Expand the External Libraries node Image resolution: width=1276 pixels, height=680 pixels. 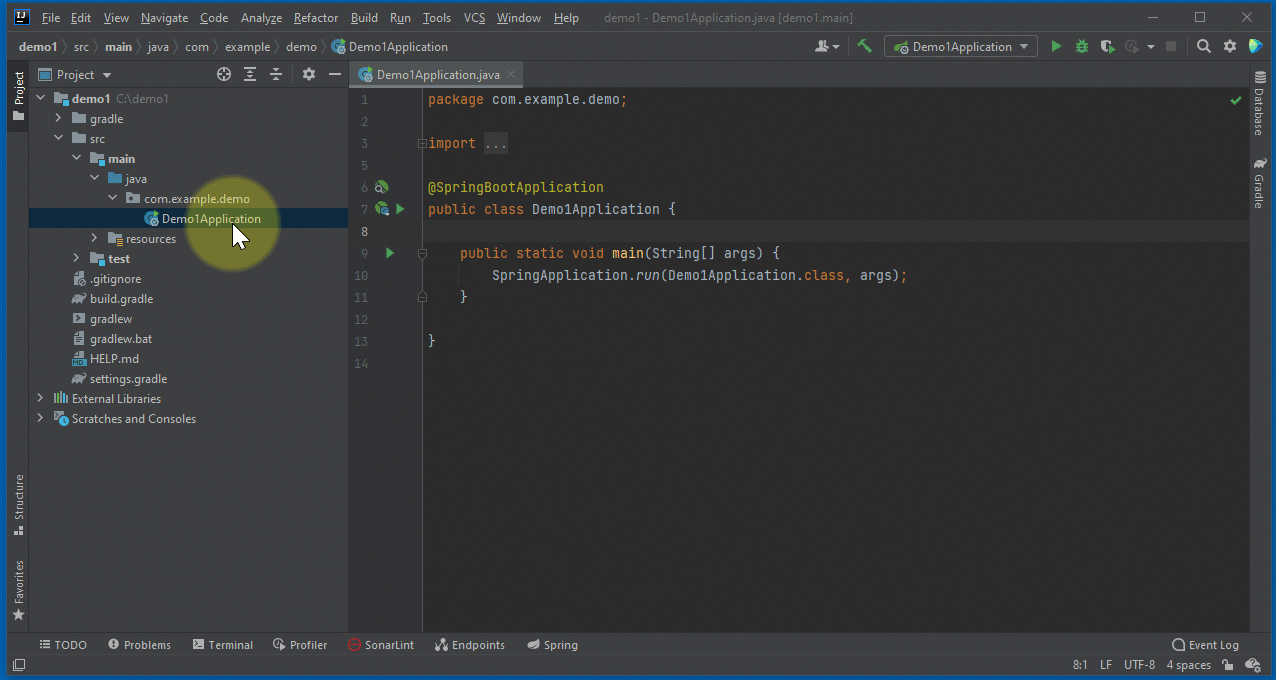pyautogui.click(x=40, y=398)
